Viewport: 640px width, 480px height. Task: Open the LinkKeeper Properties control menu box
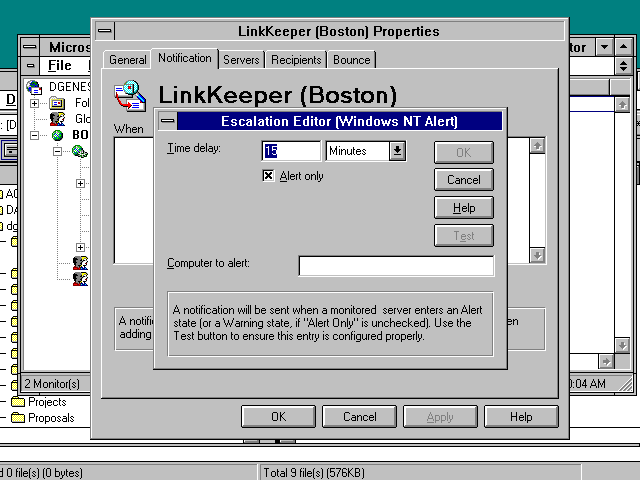[x=105, y=31]
